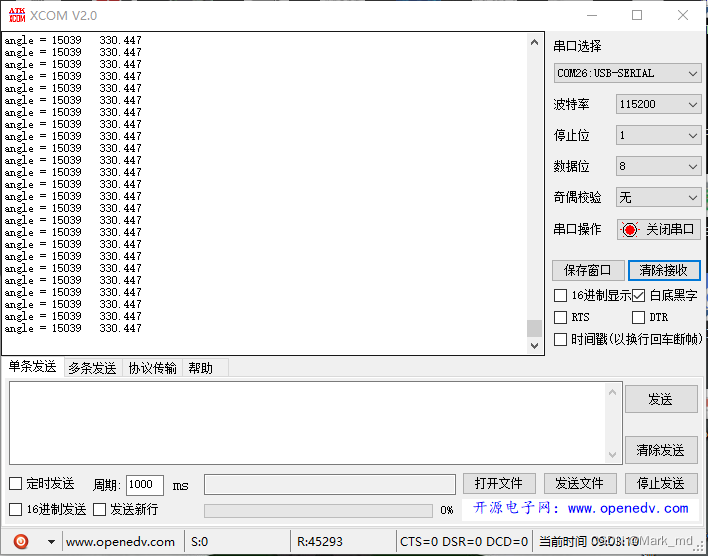Click the receive window scroll down arrow
Screen dimensions: 708x556
pyautogui.click(x=535, y=346)
